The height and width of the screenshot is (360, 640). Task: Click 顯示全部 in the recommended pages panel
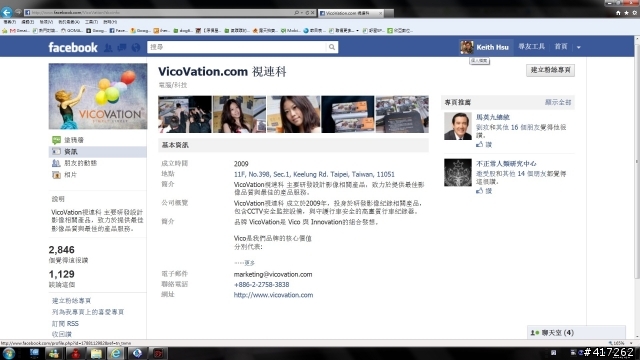click(558, 102)
